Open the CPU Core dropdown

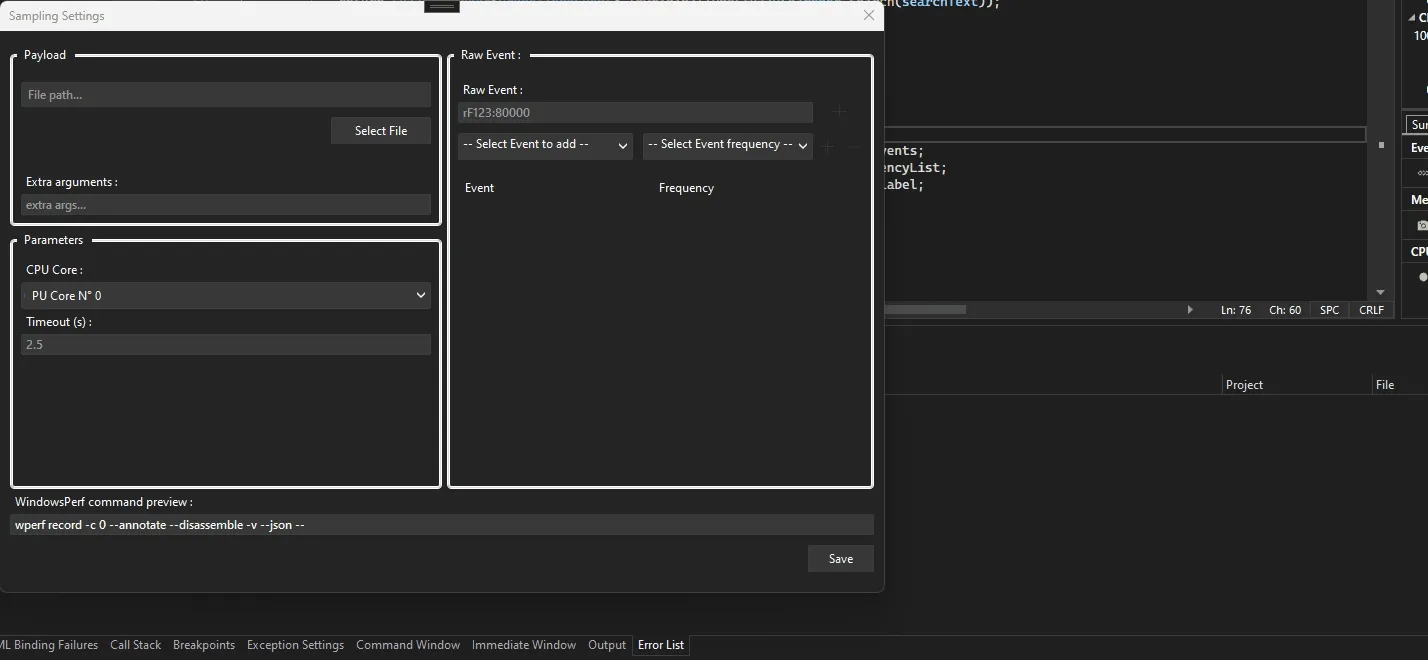pyautogui.click(x=226, y=295)
